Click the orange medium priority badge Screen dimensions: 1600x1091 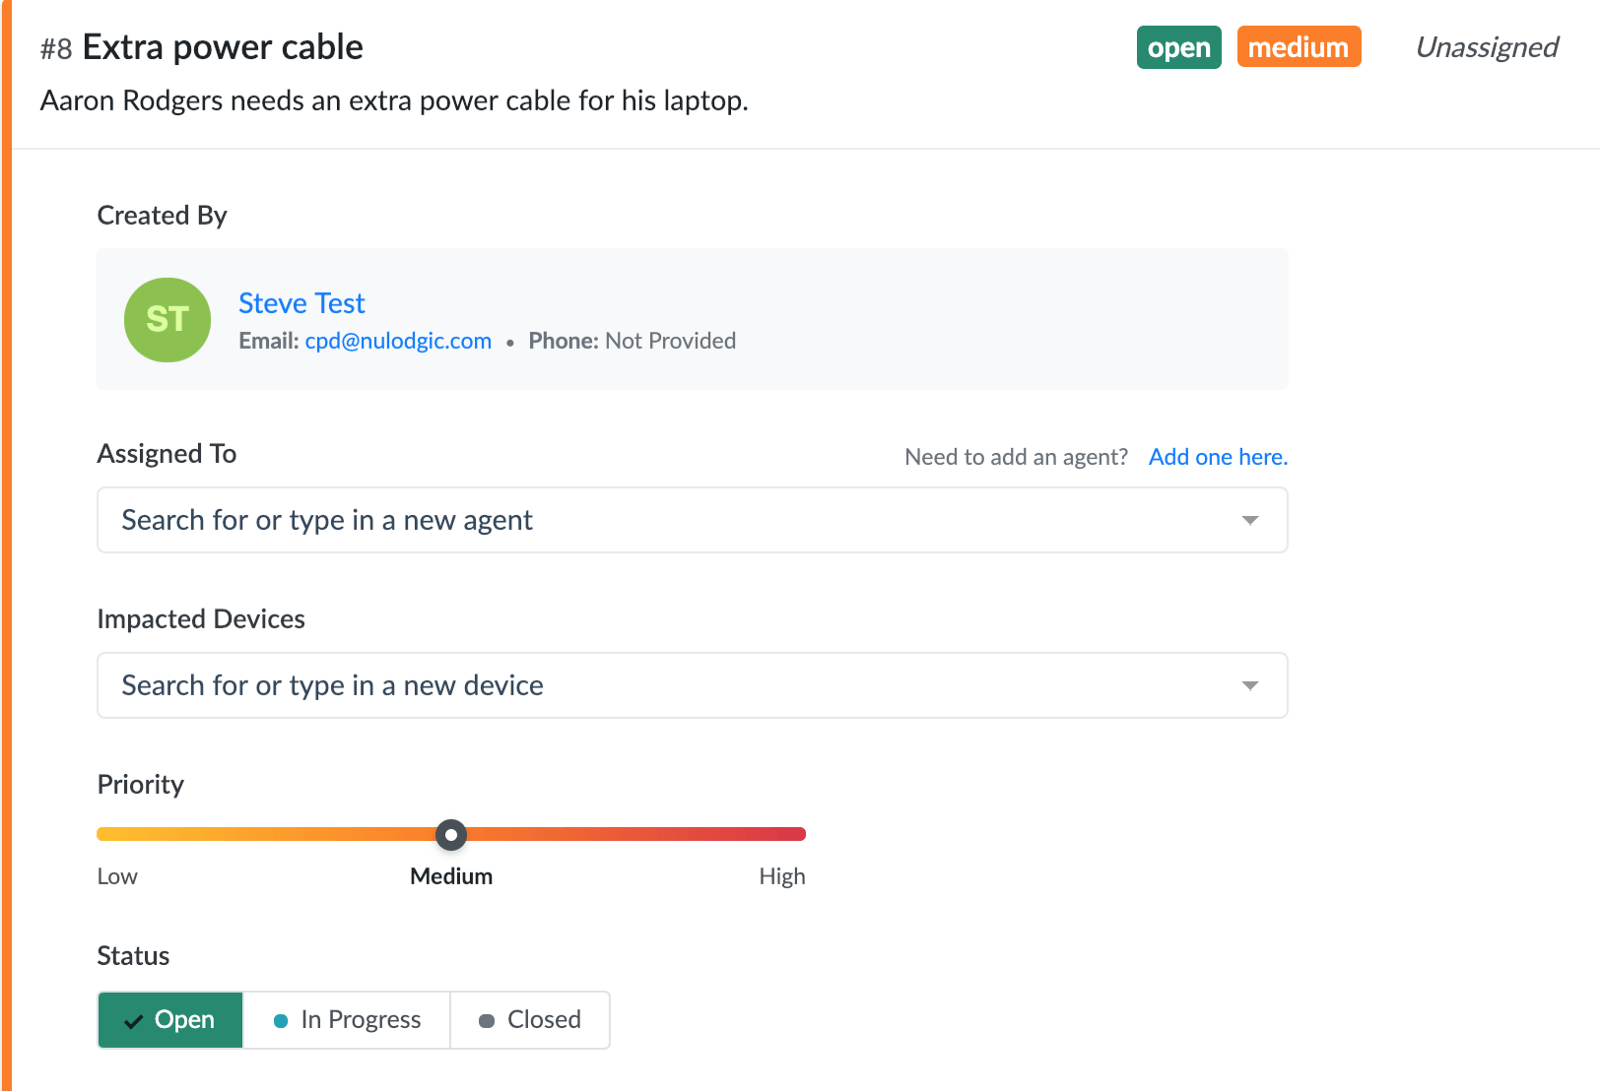pos(1299,47)
